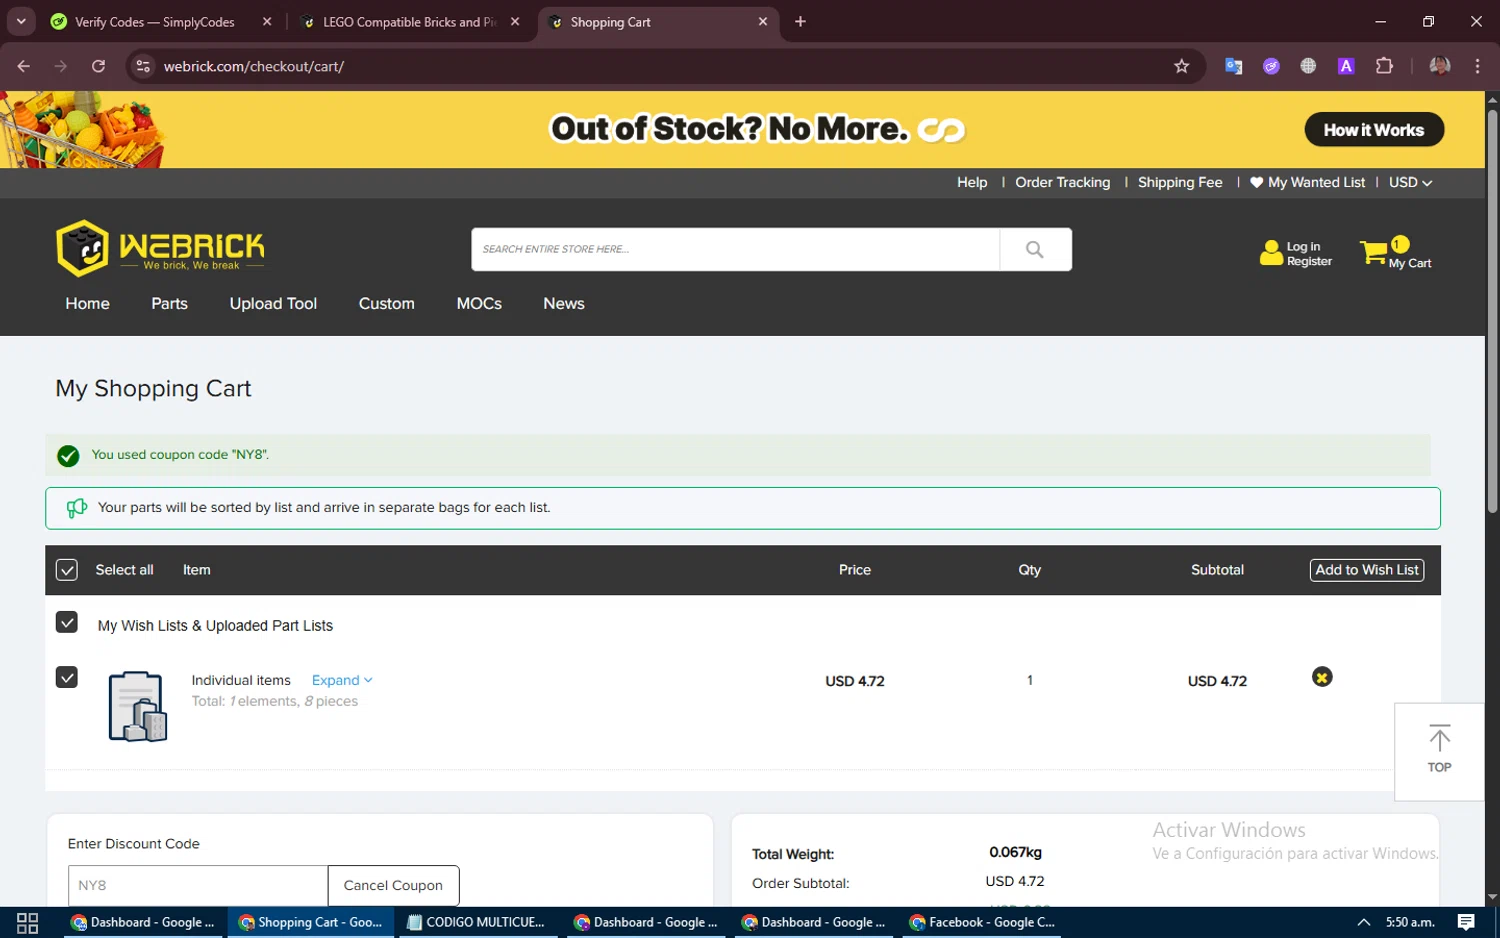The image size is (1500, 938).
Task: Click the browser back arrow
Action: point(24,66)
